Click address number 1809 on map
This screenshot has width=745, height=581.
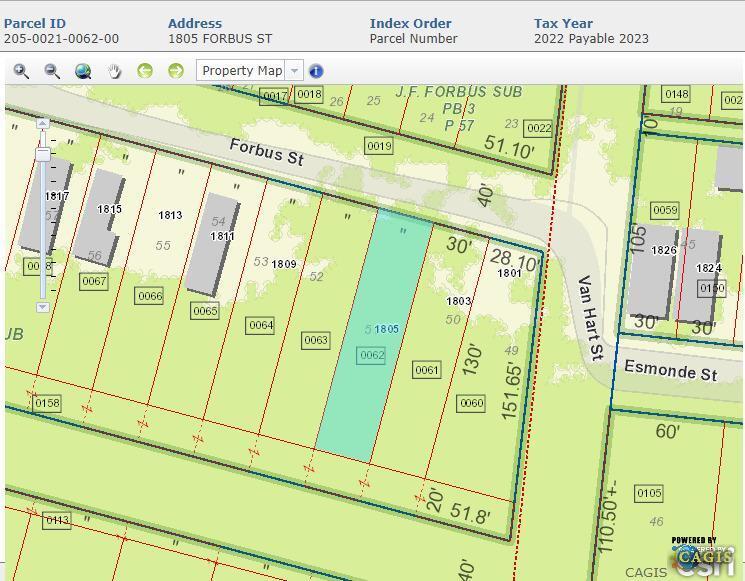[284, 264]
